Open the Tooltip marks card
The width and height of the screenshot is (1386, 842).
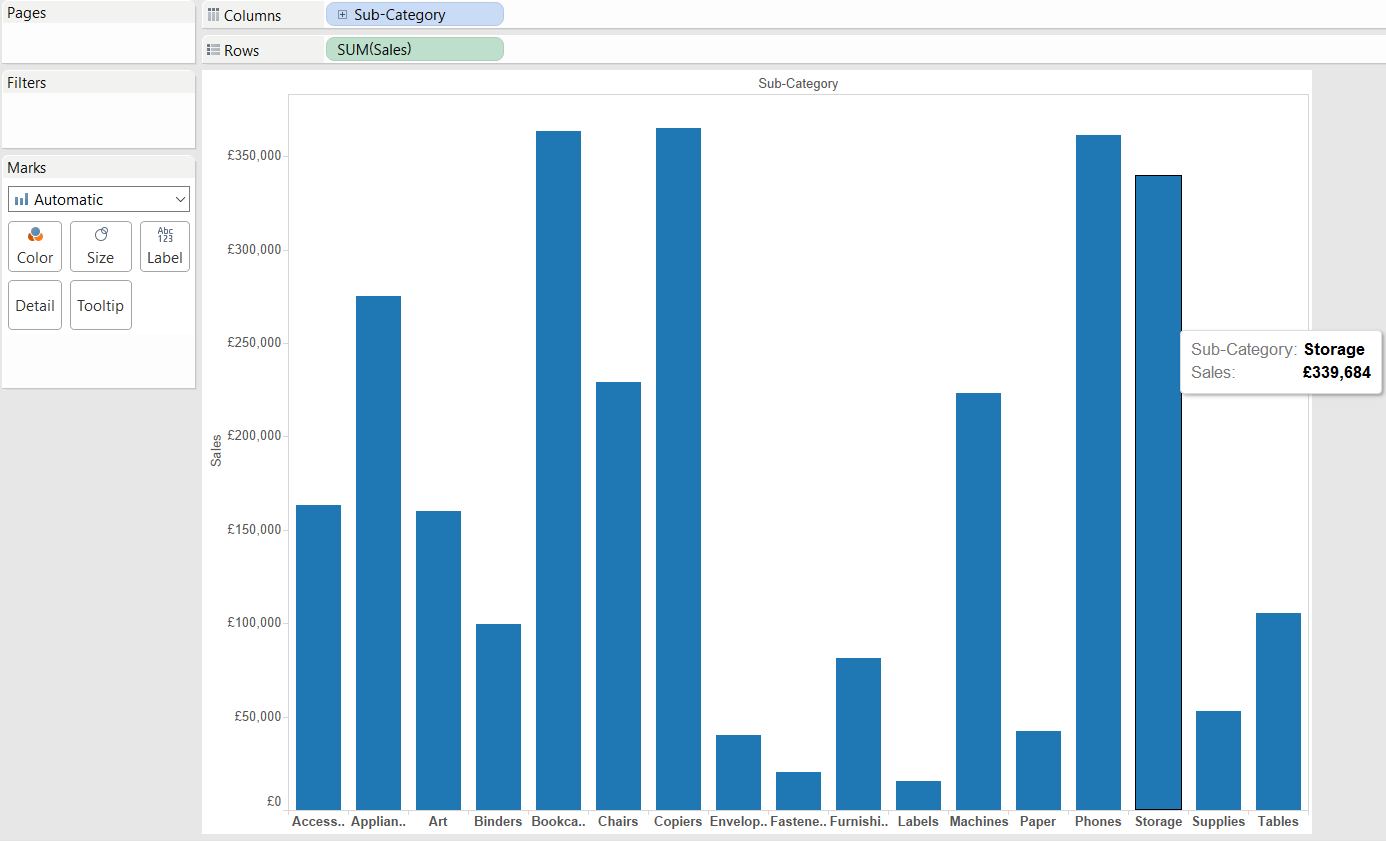coord(100,305)
